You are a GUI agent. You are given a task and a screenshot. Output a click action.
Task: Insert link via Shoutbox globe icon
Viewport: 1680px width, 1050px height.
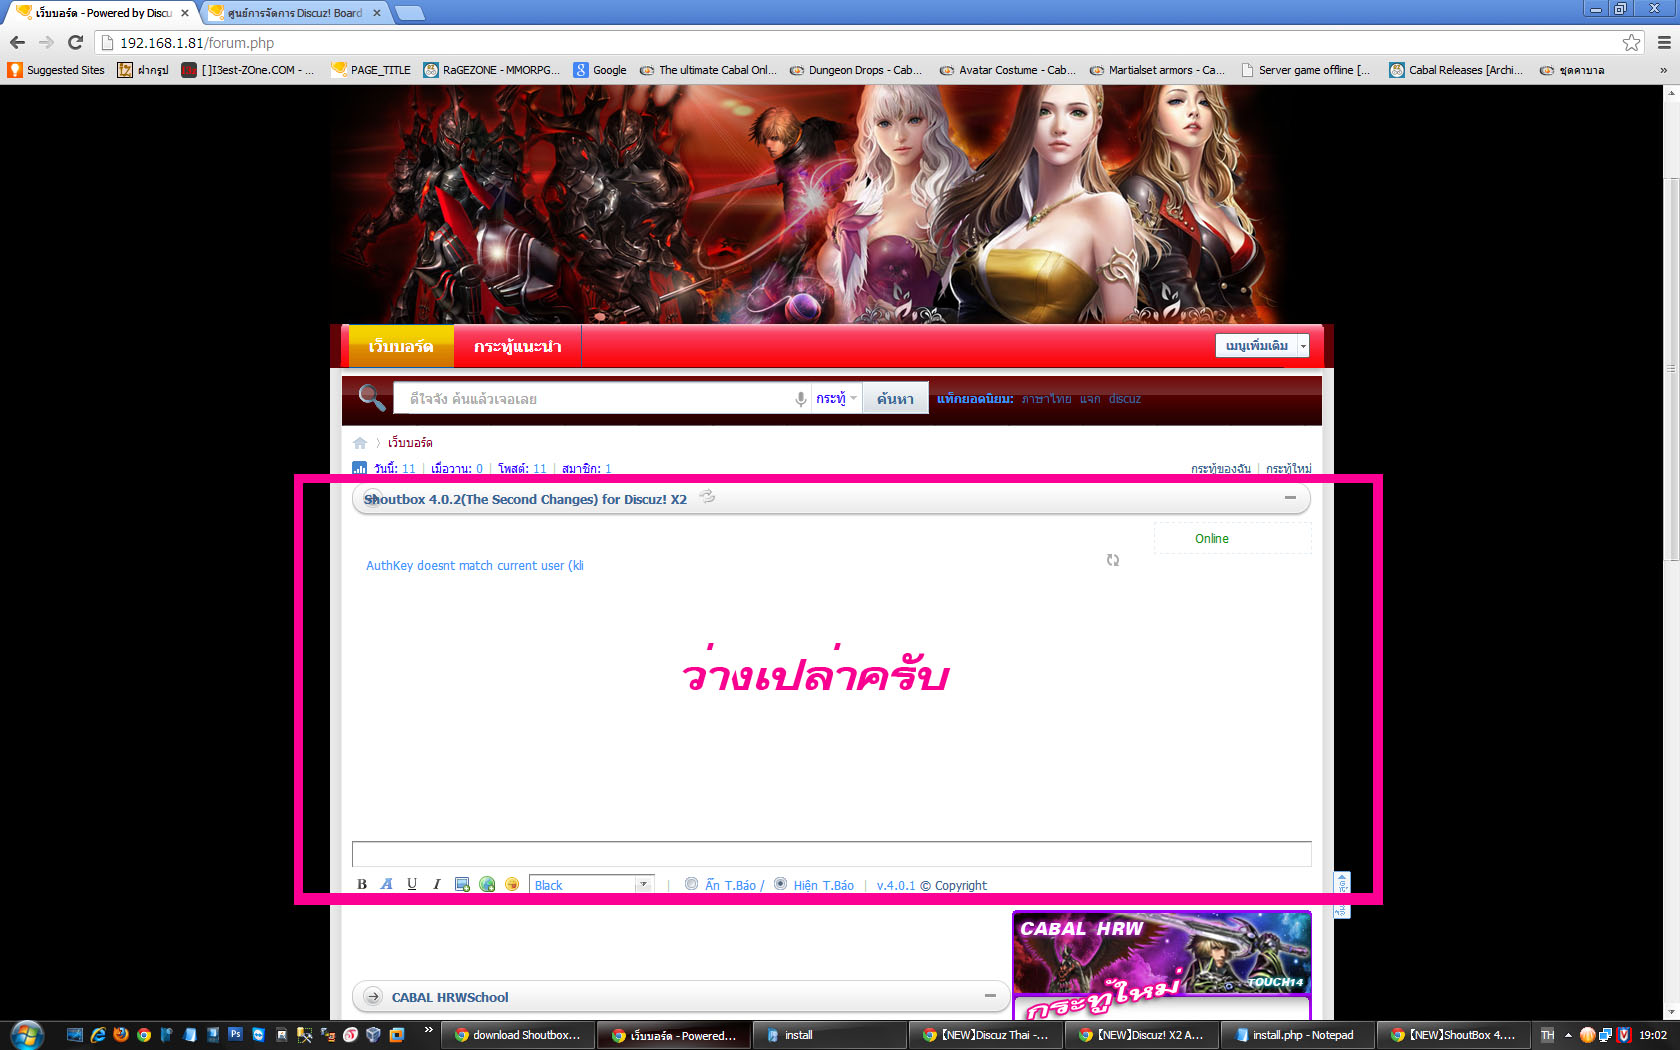(x=487, y=884)
